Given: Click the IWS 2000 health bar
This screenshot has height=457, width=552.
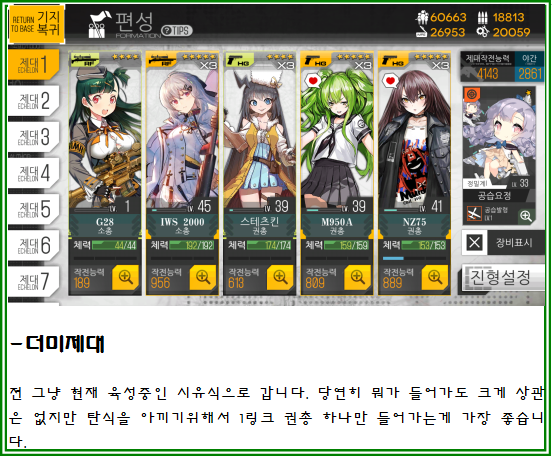Looking at the screenshot, I should tap(192, 245).
